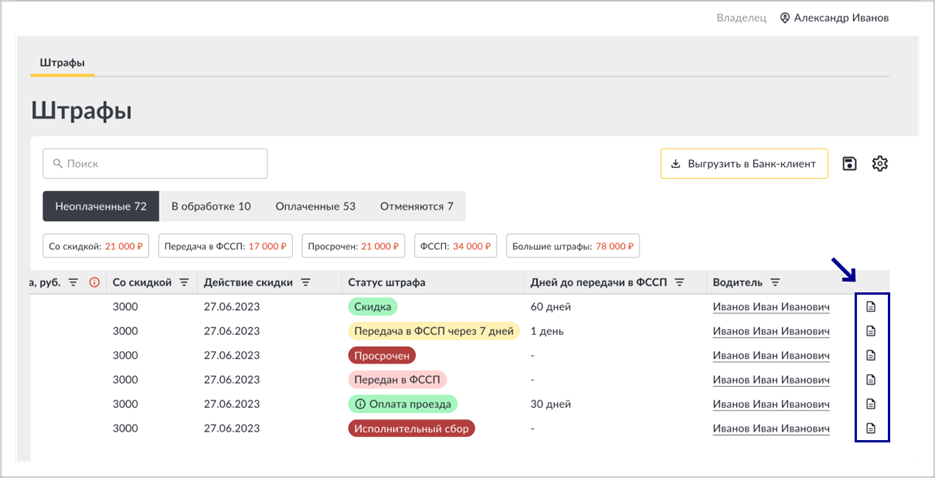The width and height of the screenshot is (935, 478).
Task: Select the Штрафы top navigation tab
Action: pos(62,63)
